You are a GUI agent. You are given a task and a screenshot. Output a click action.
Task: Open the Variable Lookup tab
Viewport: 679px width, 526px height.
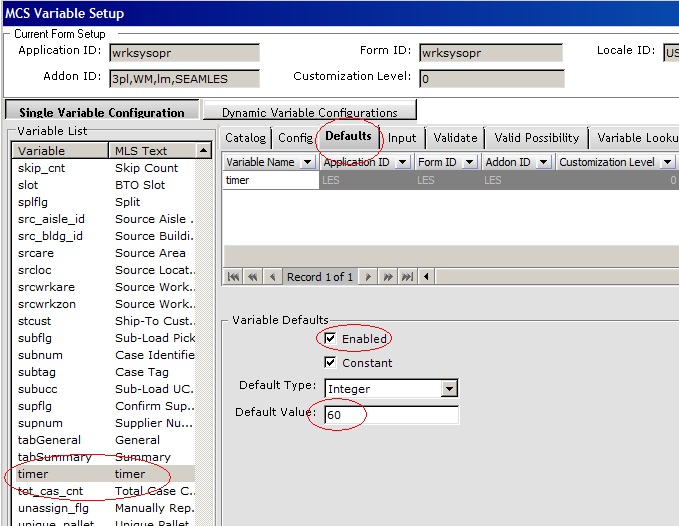[634, 138]
